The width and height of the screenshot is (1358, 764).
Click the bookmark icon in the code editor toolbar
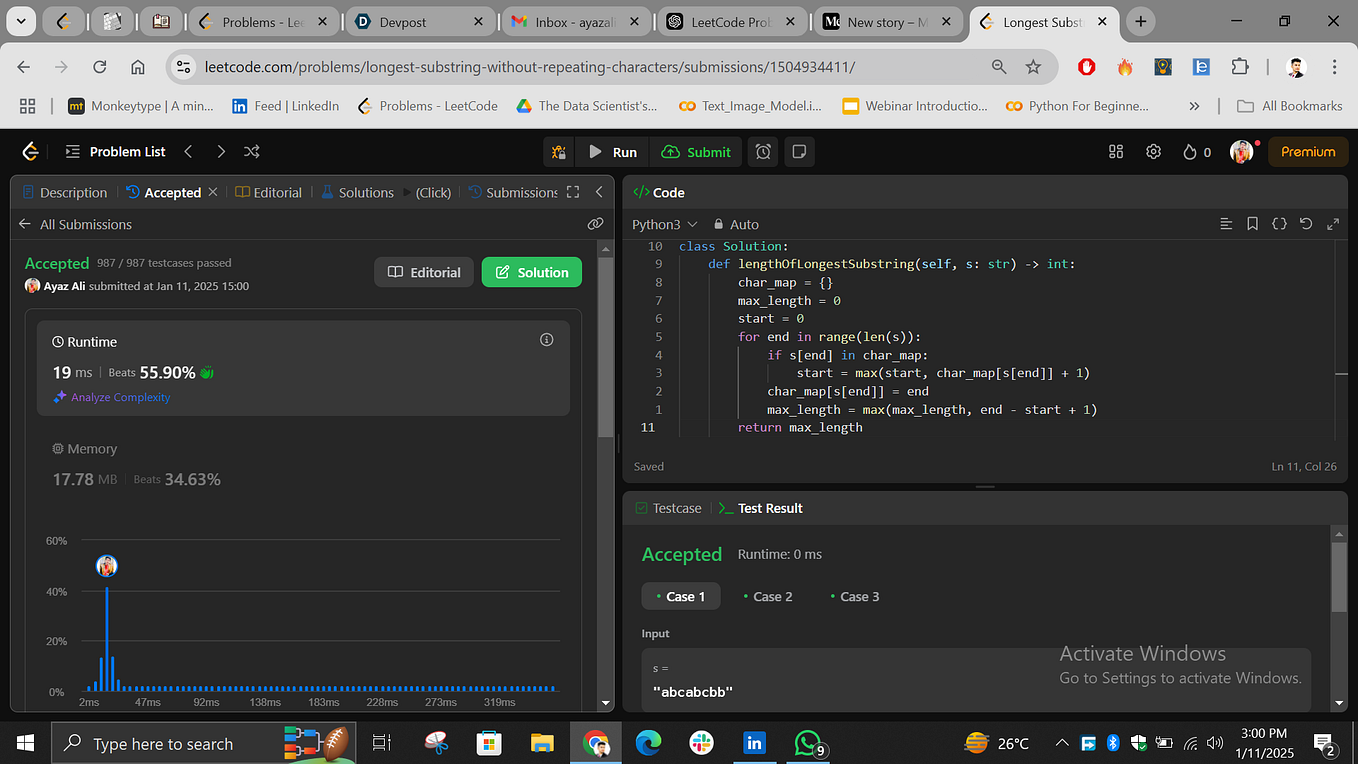click(1252, 223)
